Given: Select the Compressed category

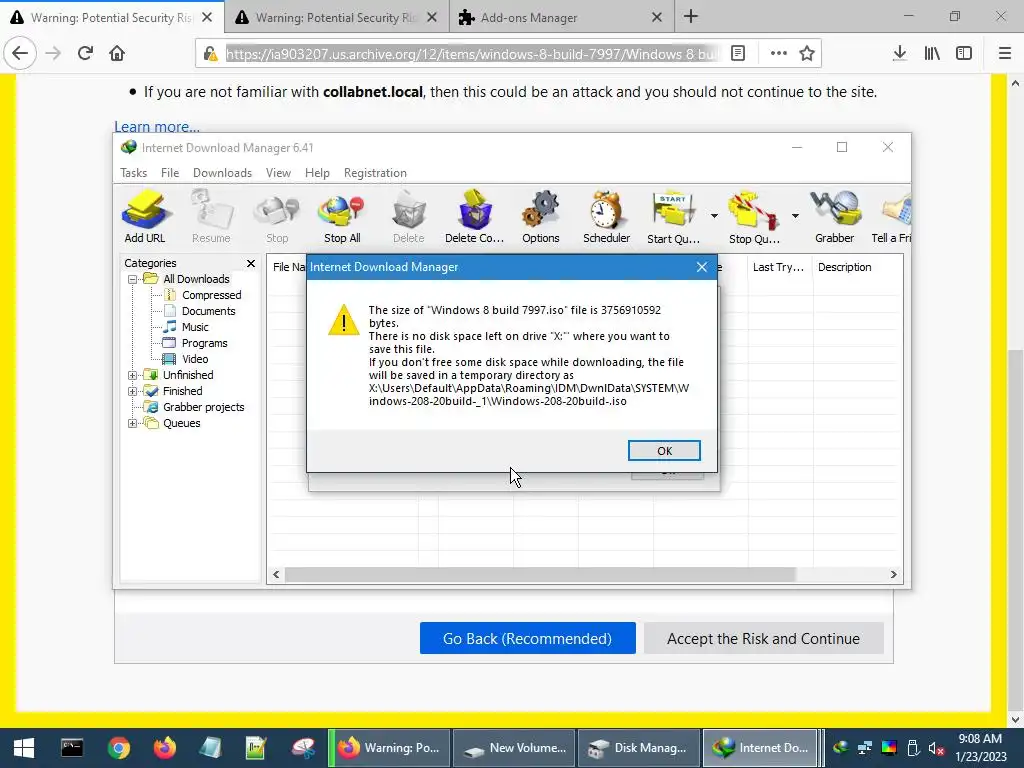Looking at the screenshot, I should 211,295.
